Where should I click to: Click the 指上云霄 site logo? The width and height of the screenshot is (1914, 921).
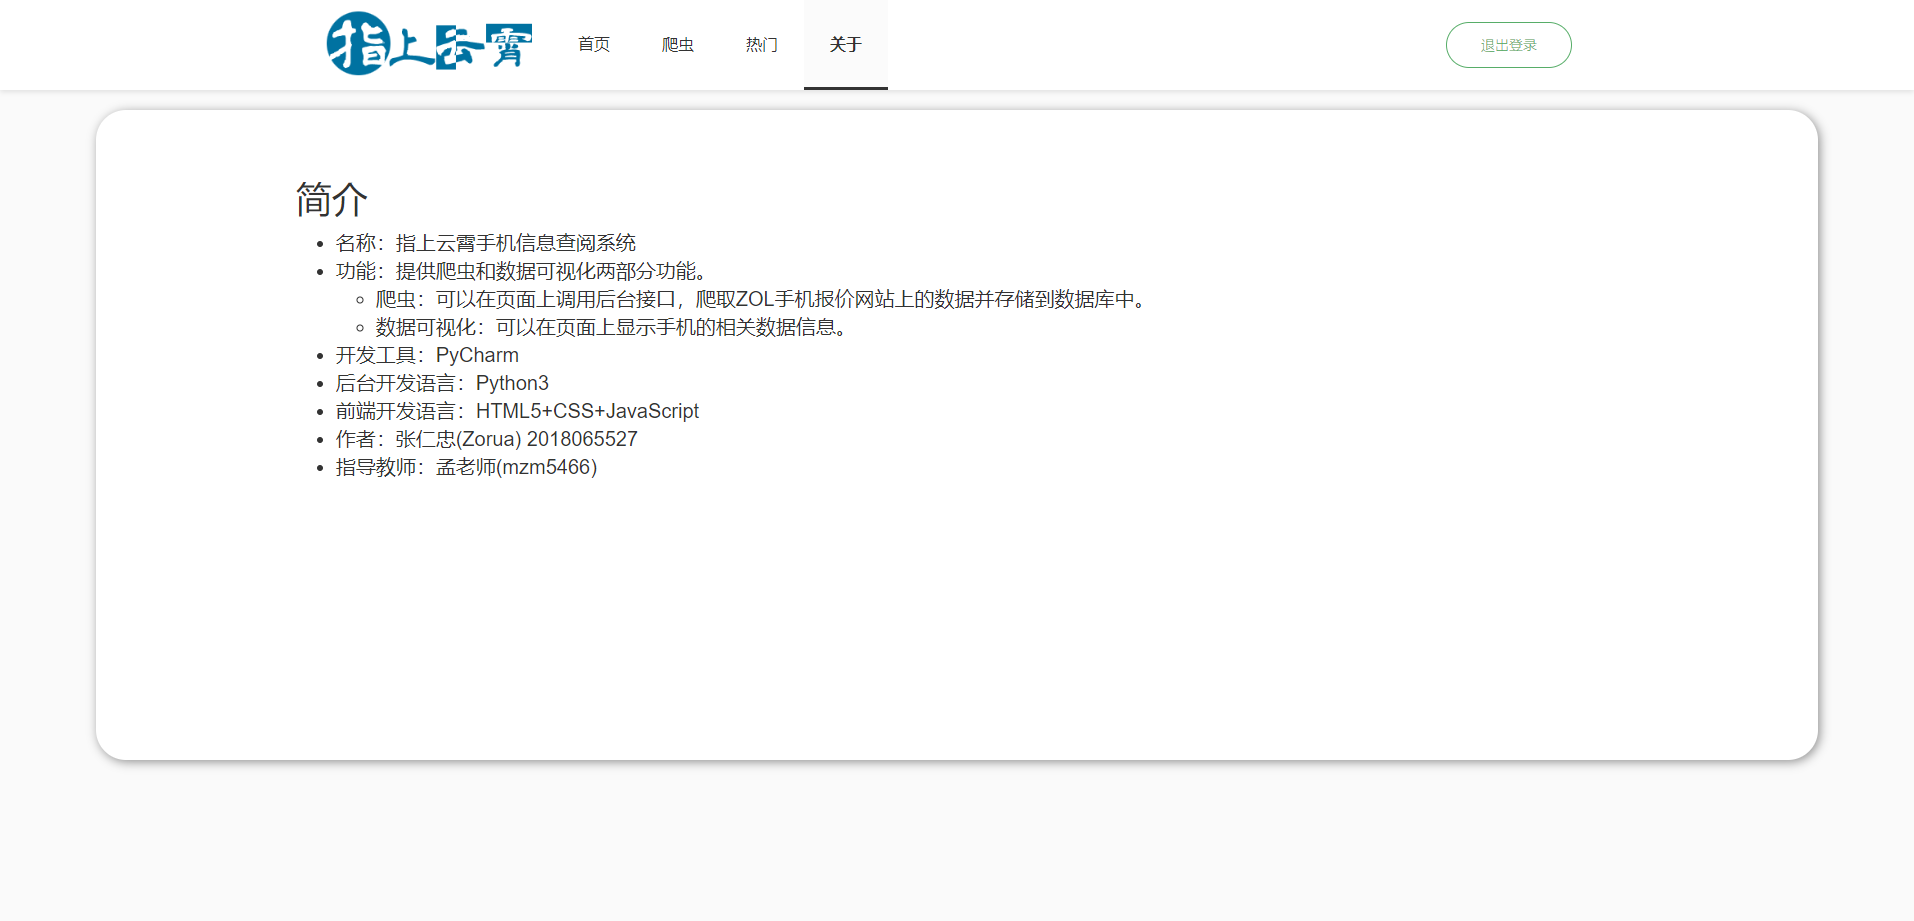tap(429, 44)
